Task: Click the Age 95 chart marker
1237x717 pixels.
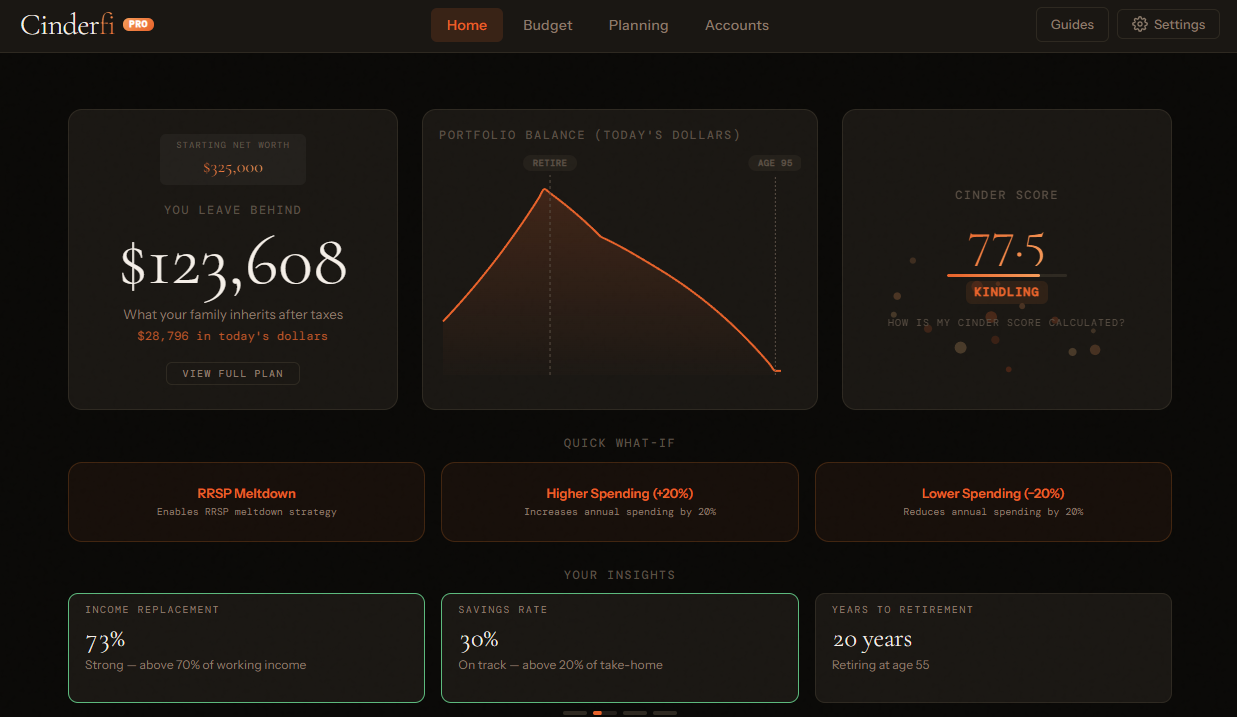Action: [x=775, y=163]
